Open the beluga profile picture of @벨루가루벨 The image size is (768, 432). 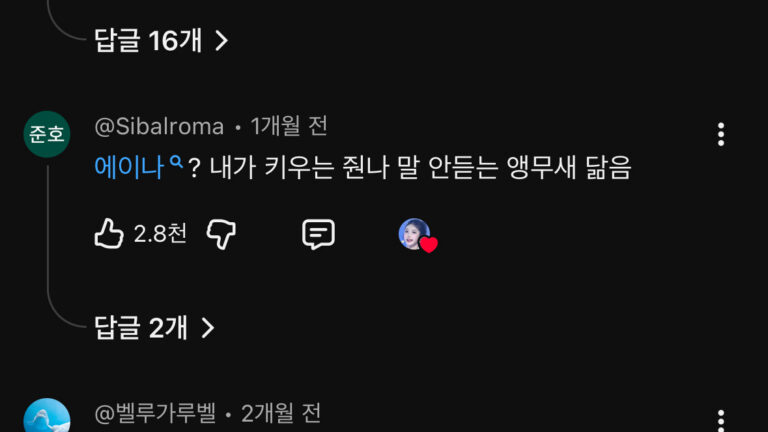[x=47, y=416]
